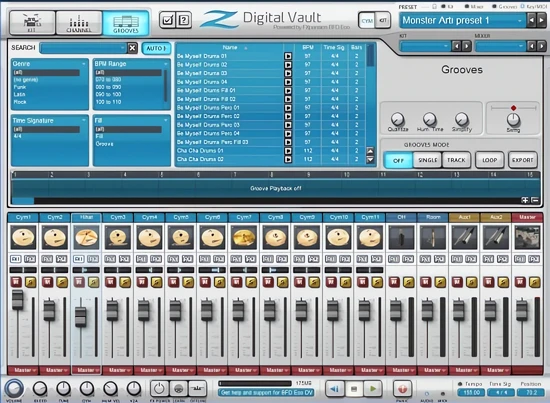Open Aux2 output routing dropdown

pos(496,370)
